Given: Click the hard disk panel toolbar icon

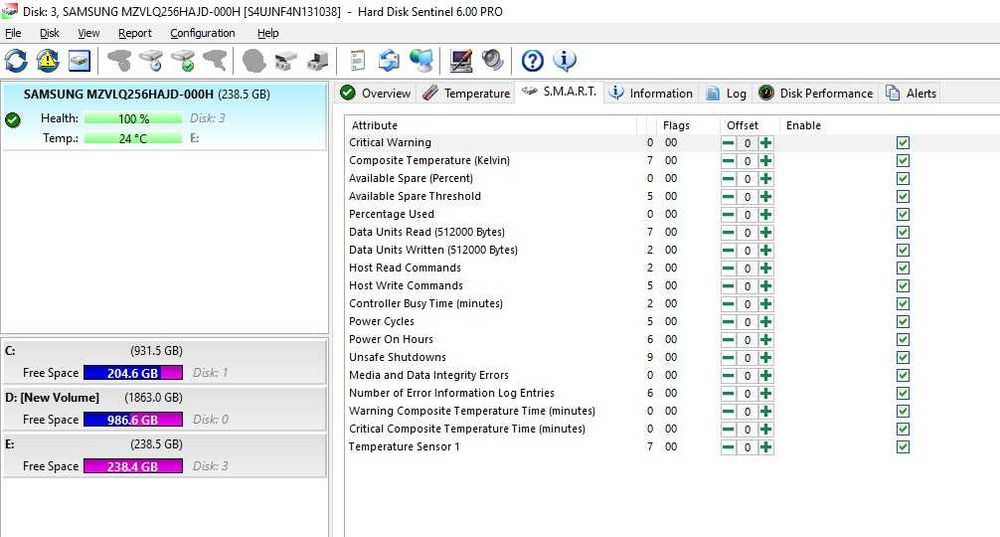Looking at the screenshot, I should pos(80,61).
